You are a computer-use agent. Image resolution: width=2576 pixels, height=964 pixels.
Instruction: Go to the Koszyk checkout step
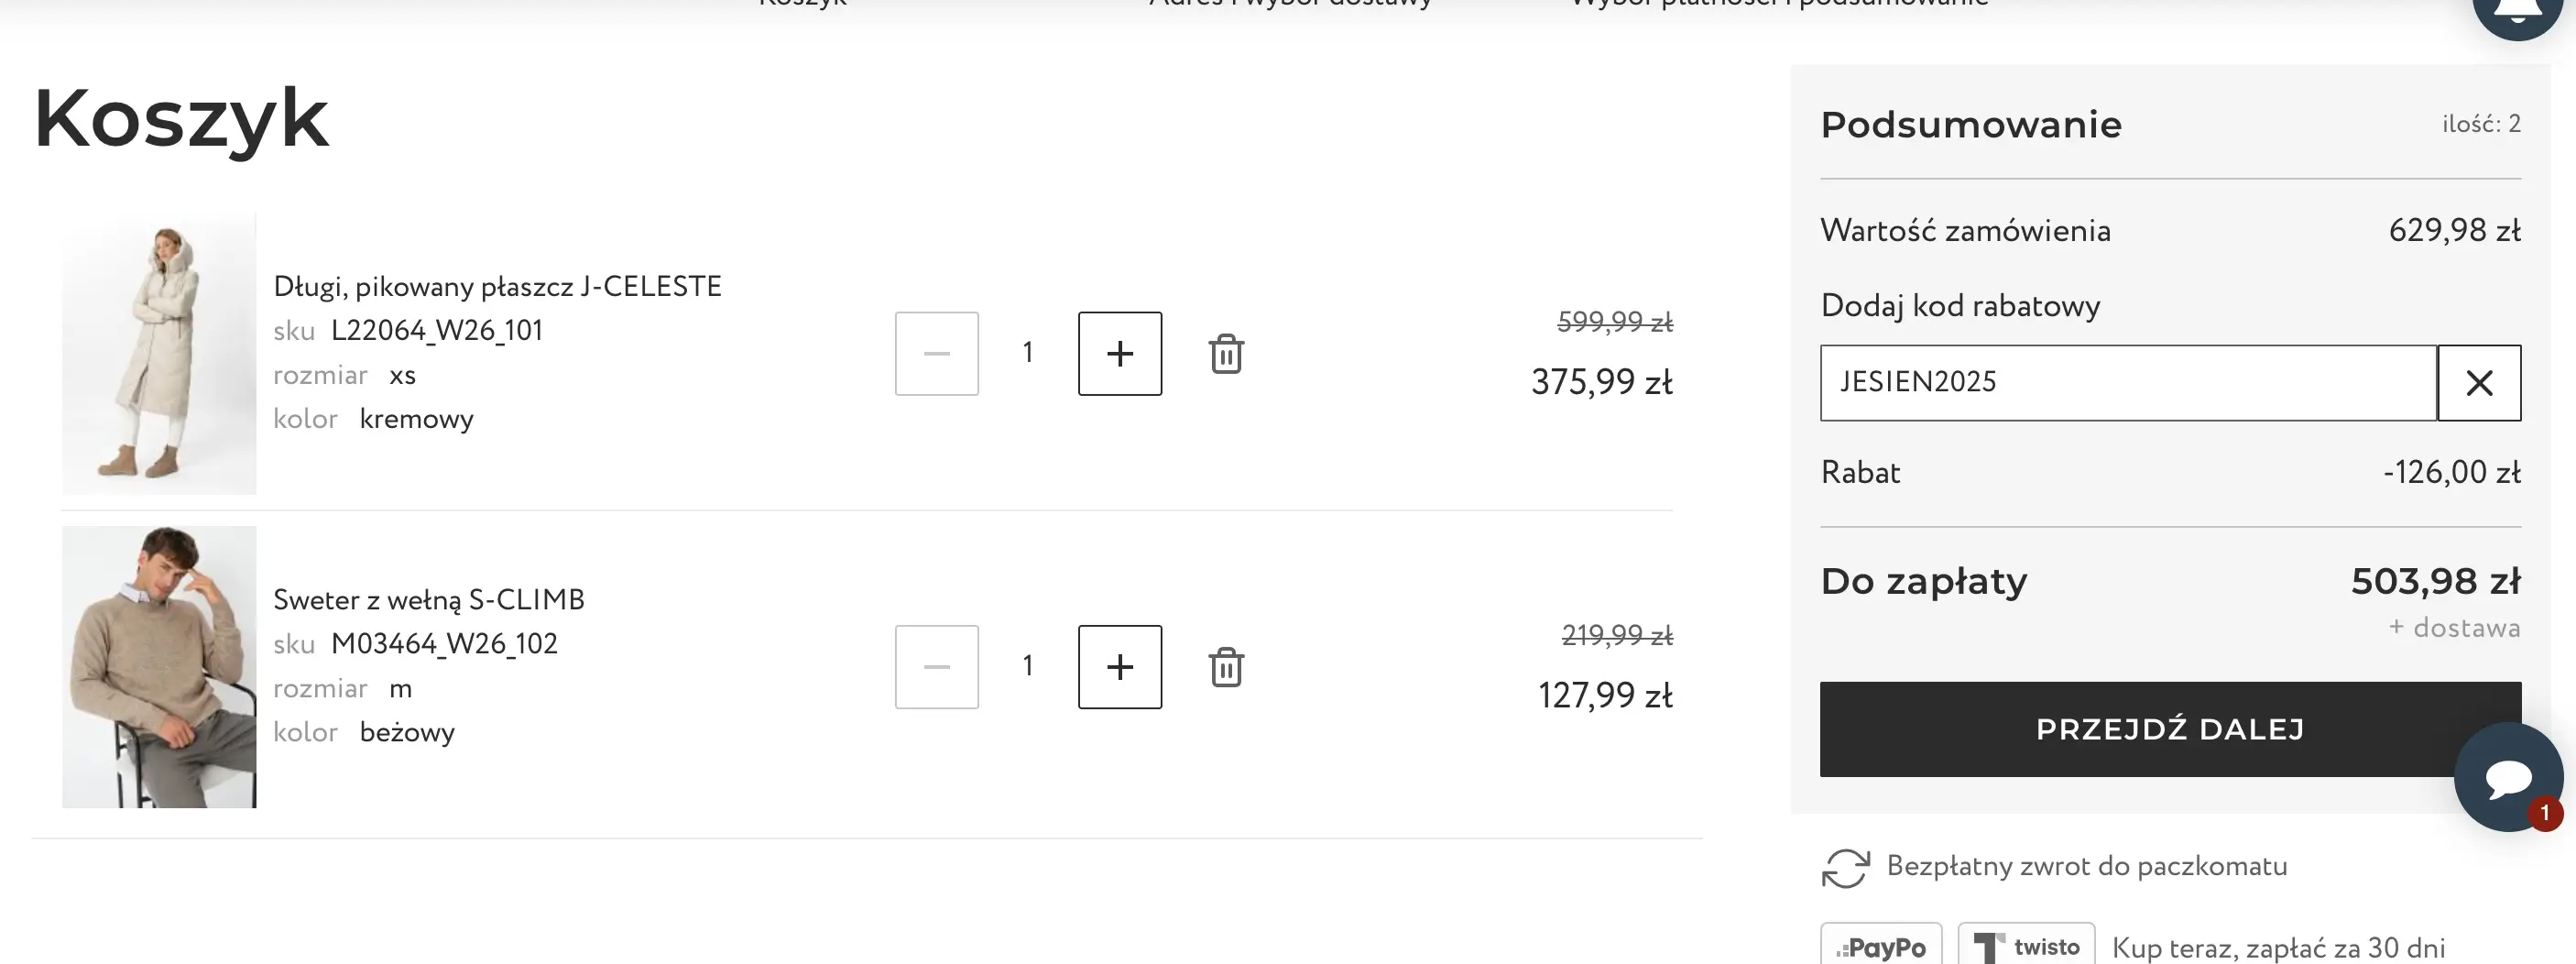(802, 4)
